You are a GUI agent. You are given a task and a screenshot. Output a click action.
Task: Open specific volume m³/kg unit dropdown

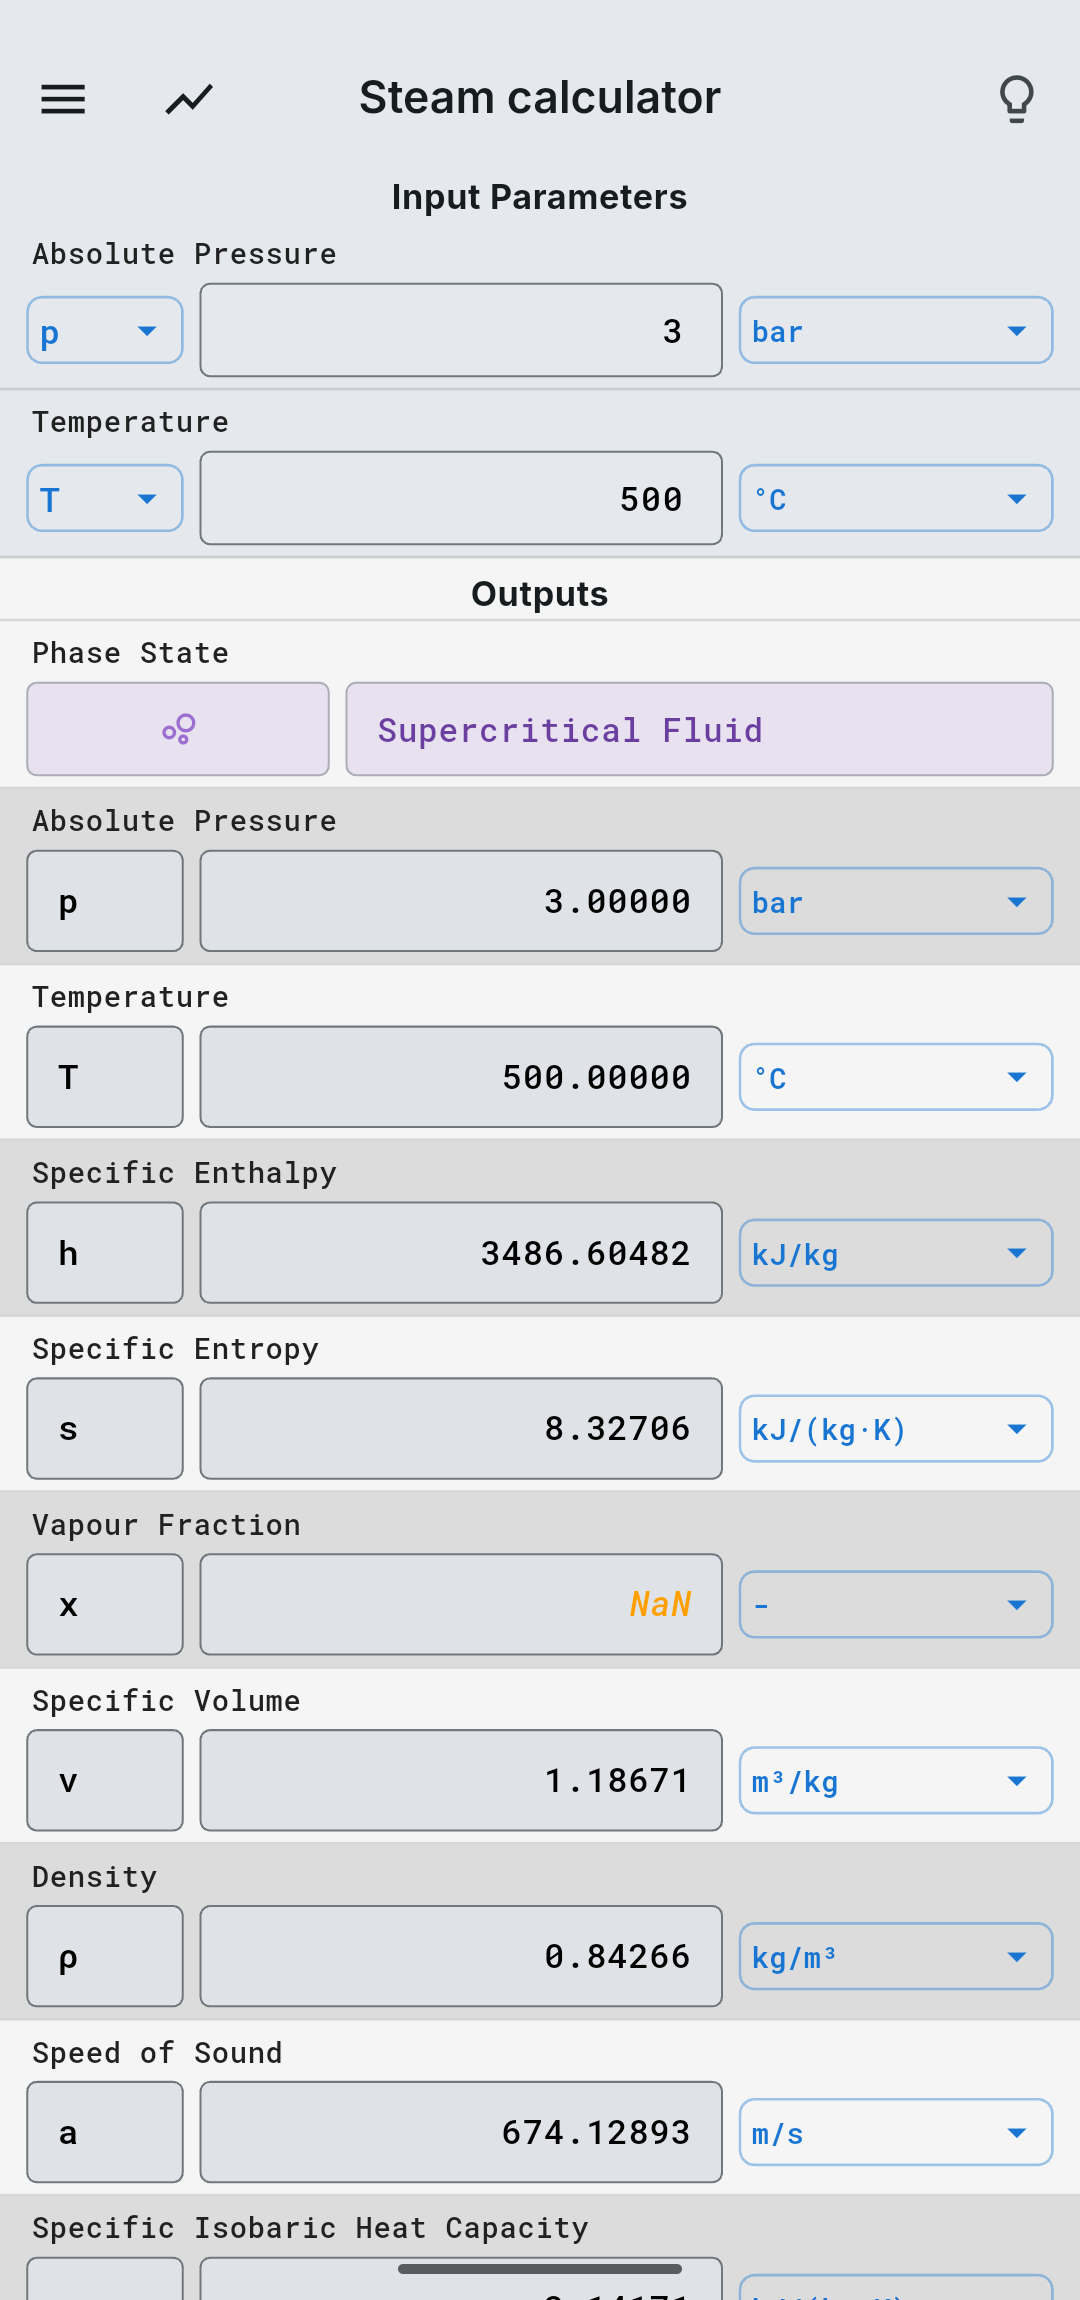896,1781
